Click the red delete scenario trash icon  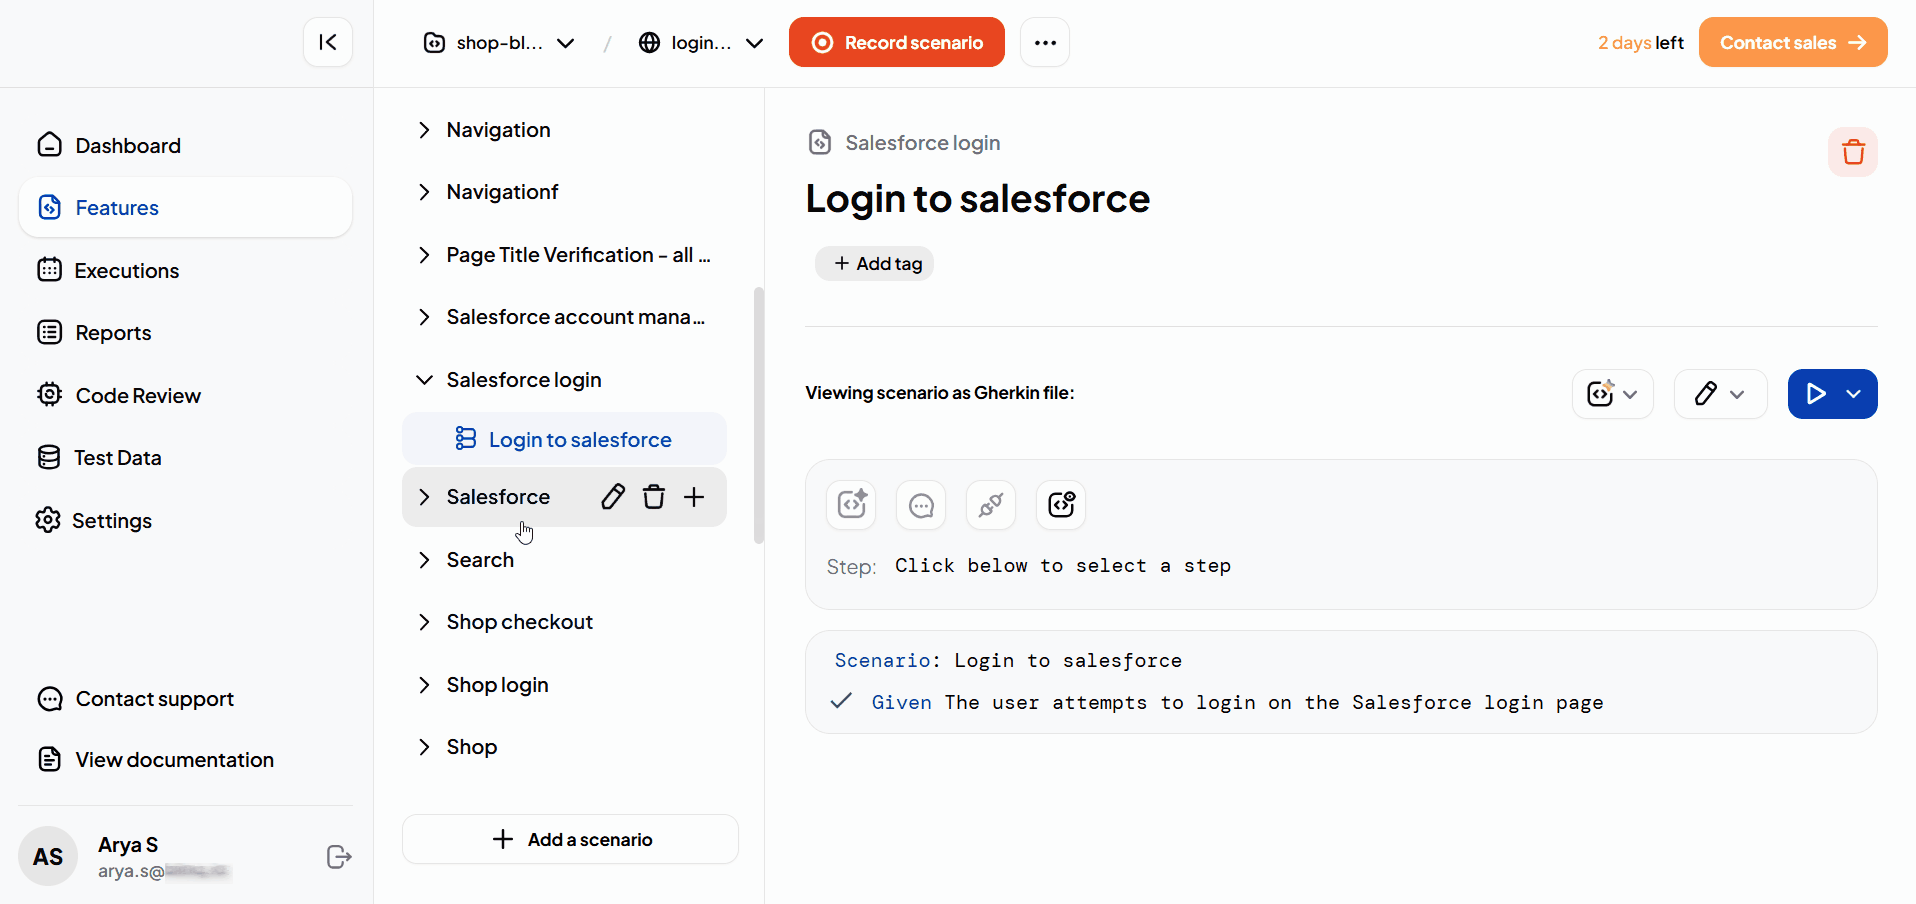pyautogui.click(x=1852, y=152)
